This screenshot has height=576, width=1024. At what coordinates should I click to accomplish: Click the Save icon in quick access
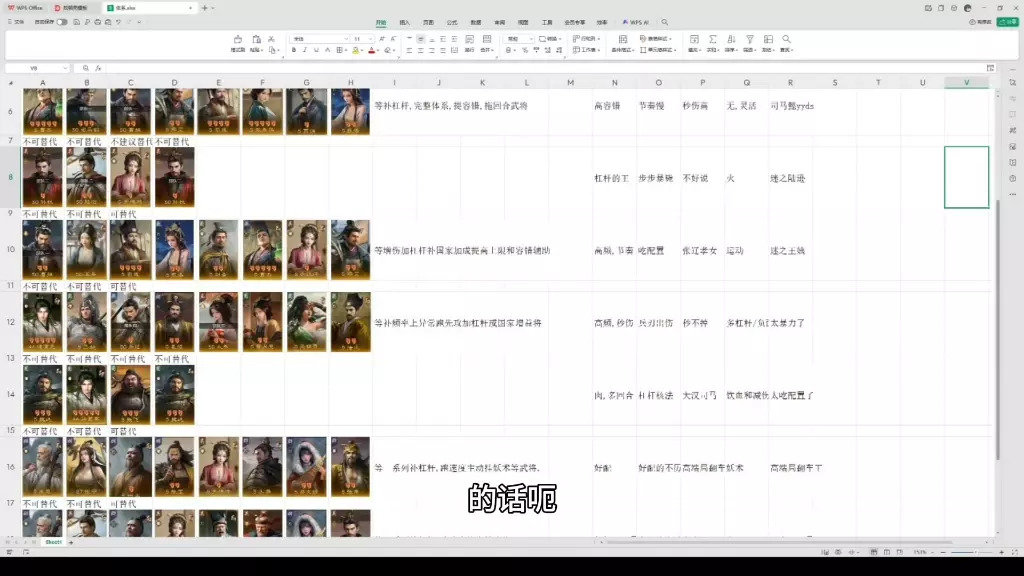click(76, 22)
